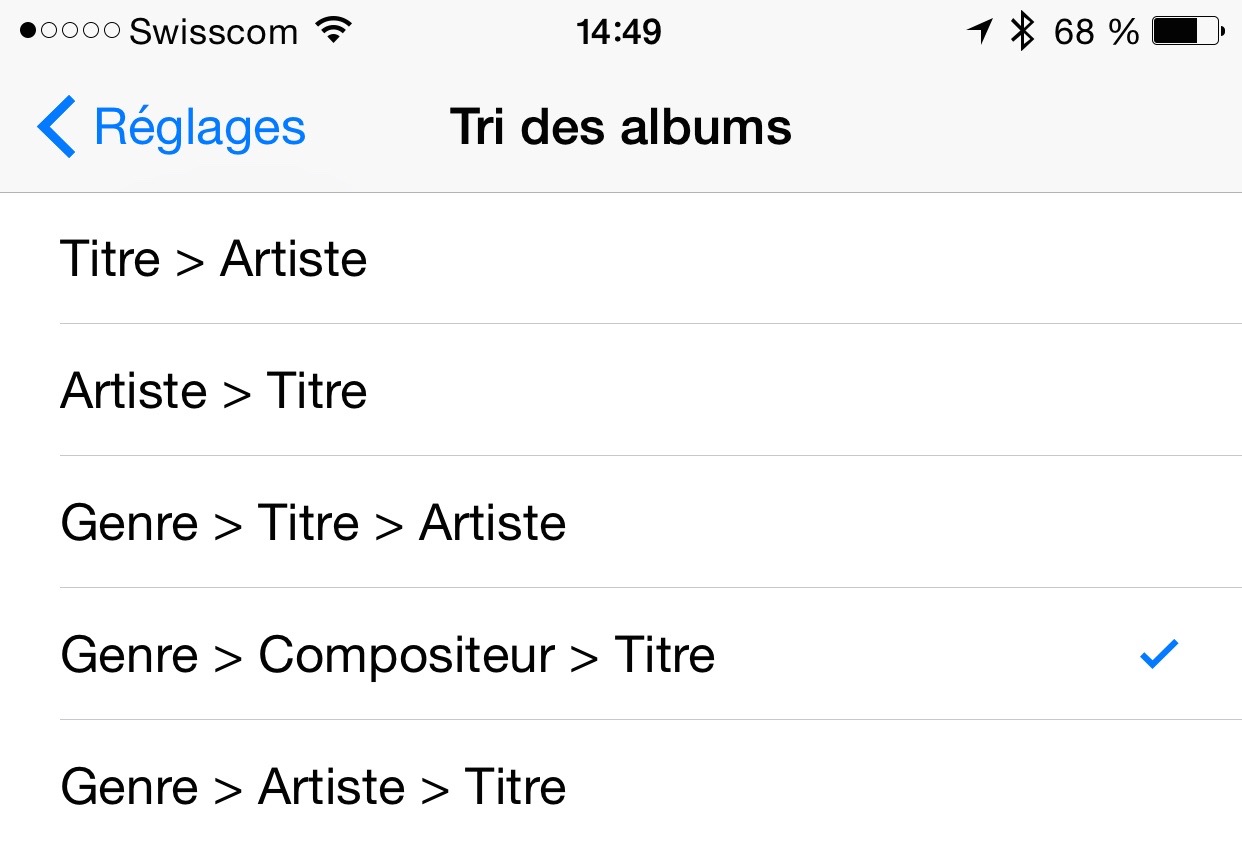The height and width of the screenshot is (850, 1242).
Task: Select the Titre > Artiste sort option
Action: 621,258
